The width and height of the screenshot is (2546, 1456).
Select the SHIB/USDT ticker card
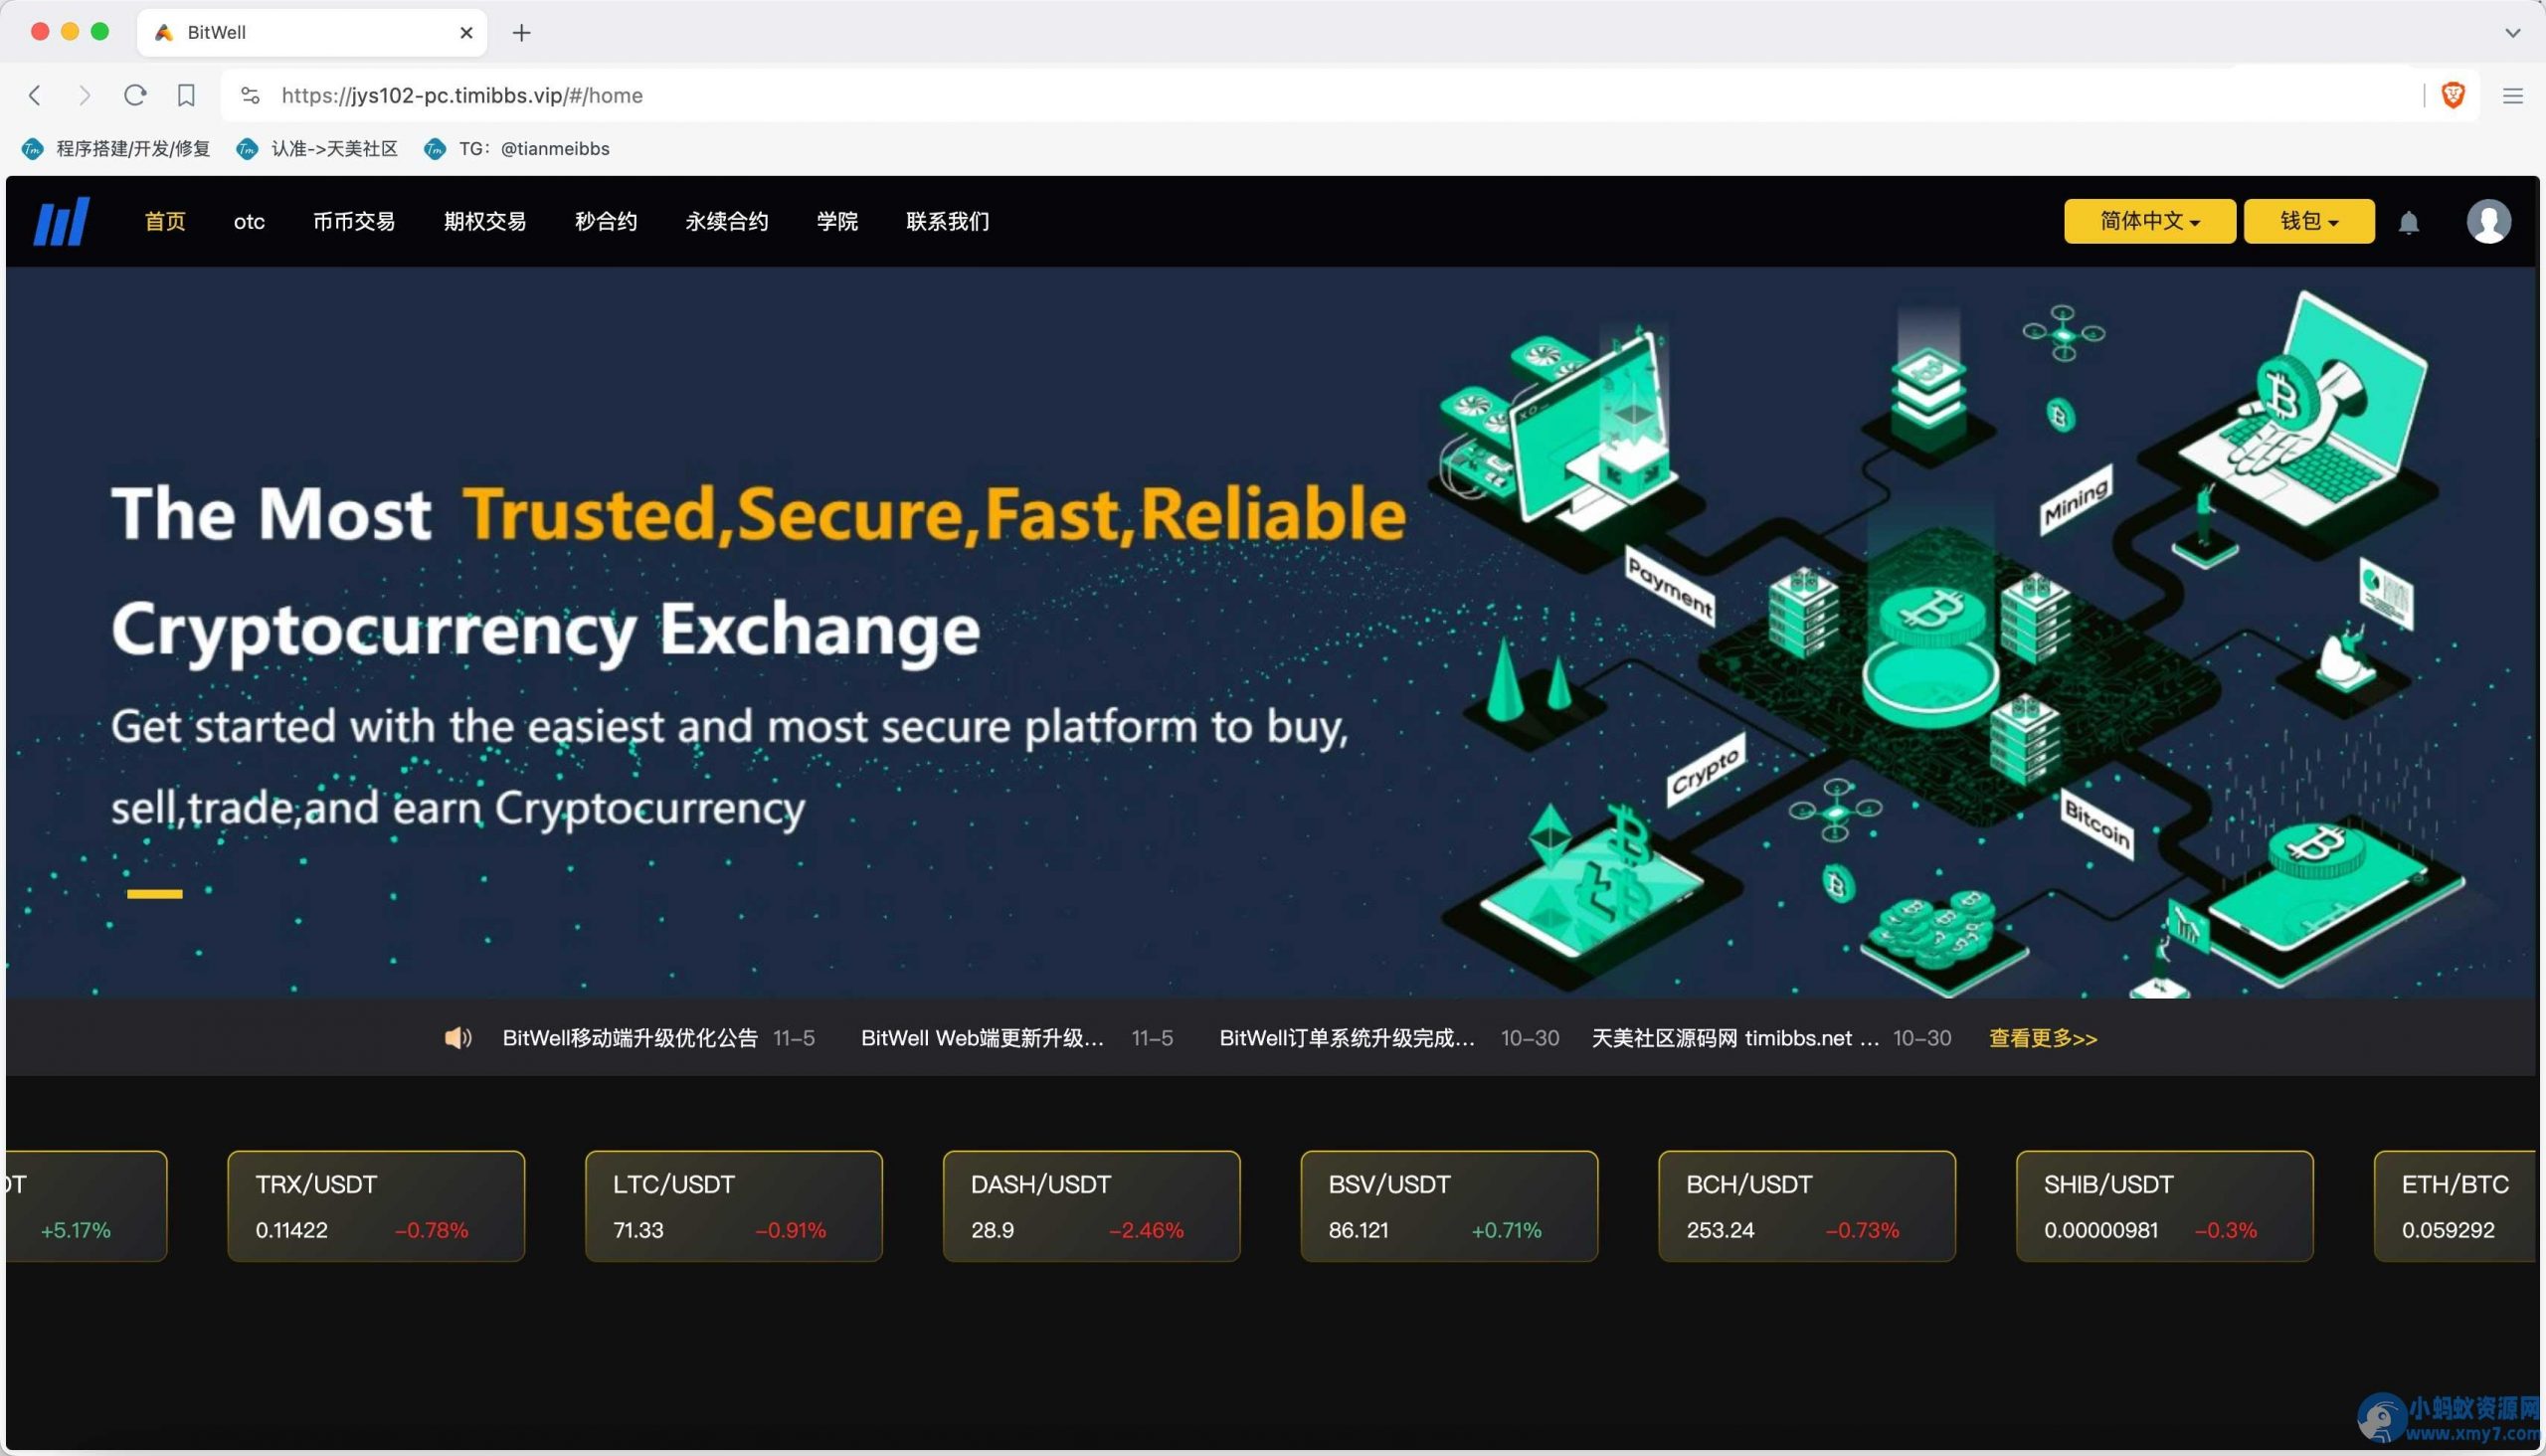tap(2165, 1206)
